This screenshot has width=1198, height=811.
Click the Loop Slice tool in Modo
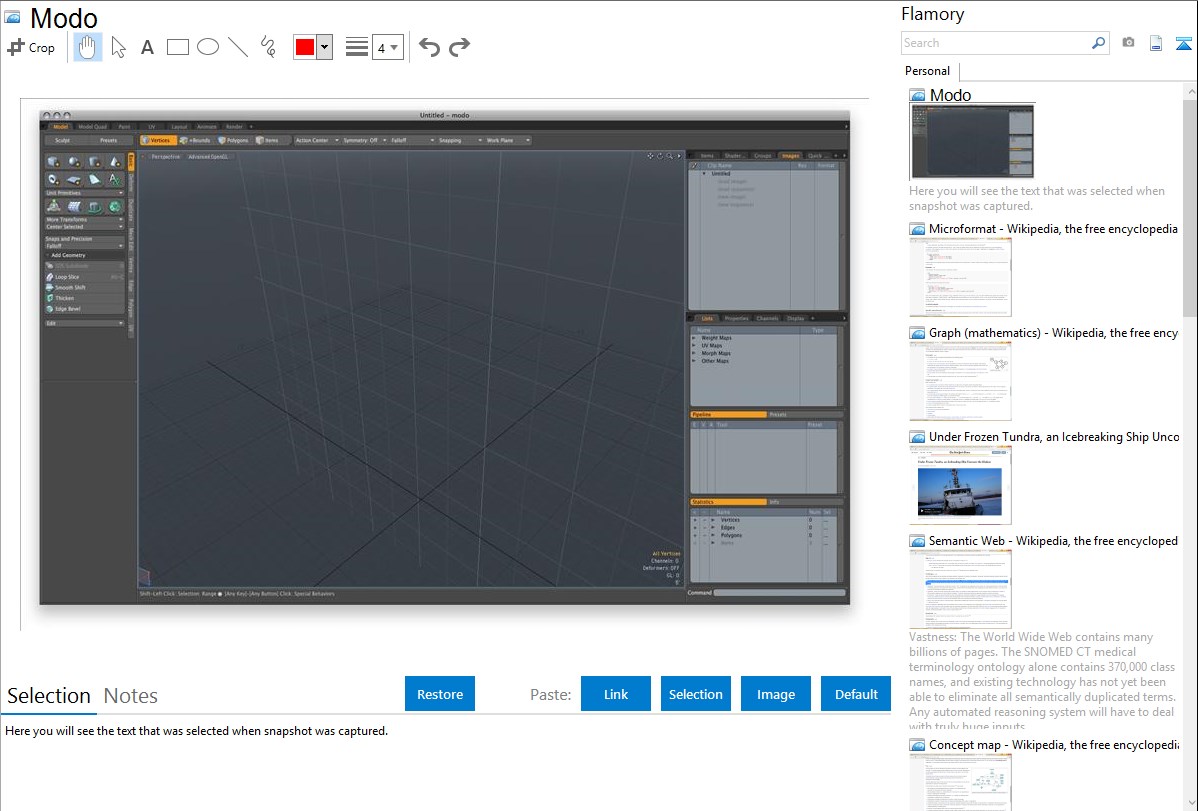[84, 277]
